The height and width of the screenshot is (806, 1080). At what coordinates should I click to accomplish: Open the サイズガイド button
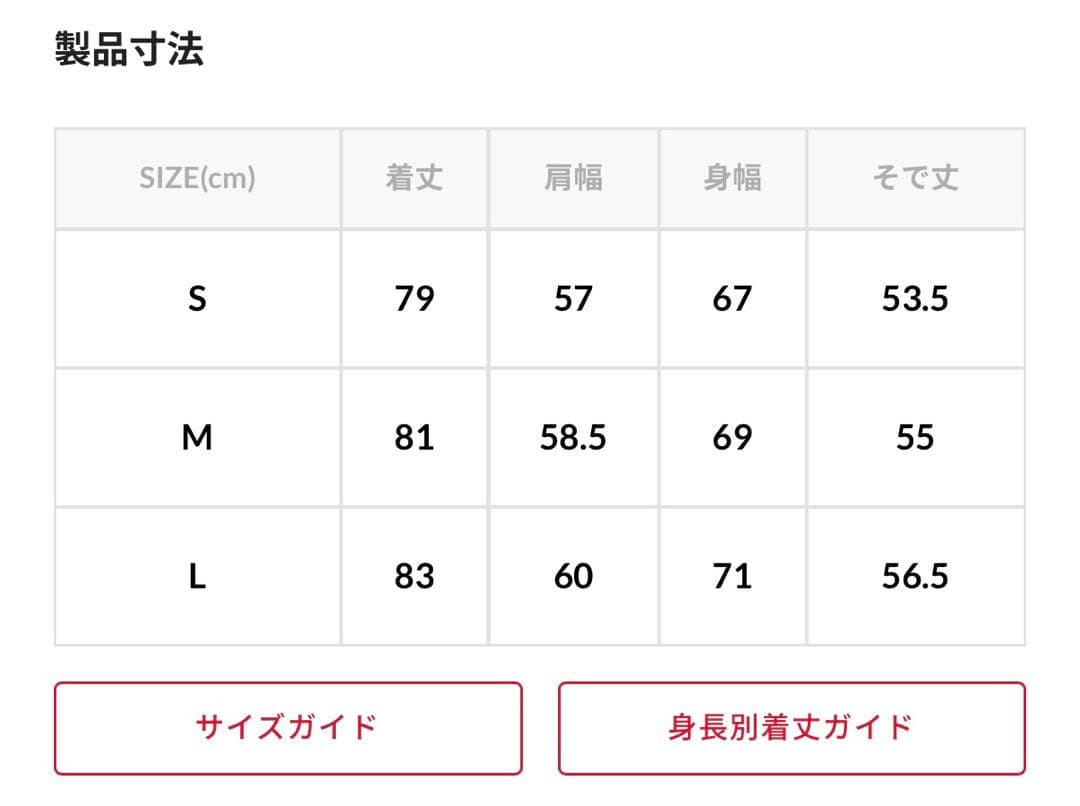pos(288,728)
